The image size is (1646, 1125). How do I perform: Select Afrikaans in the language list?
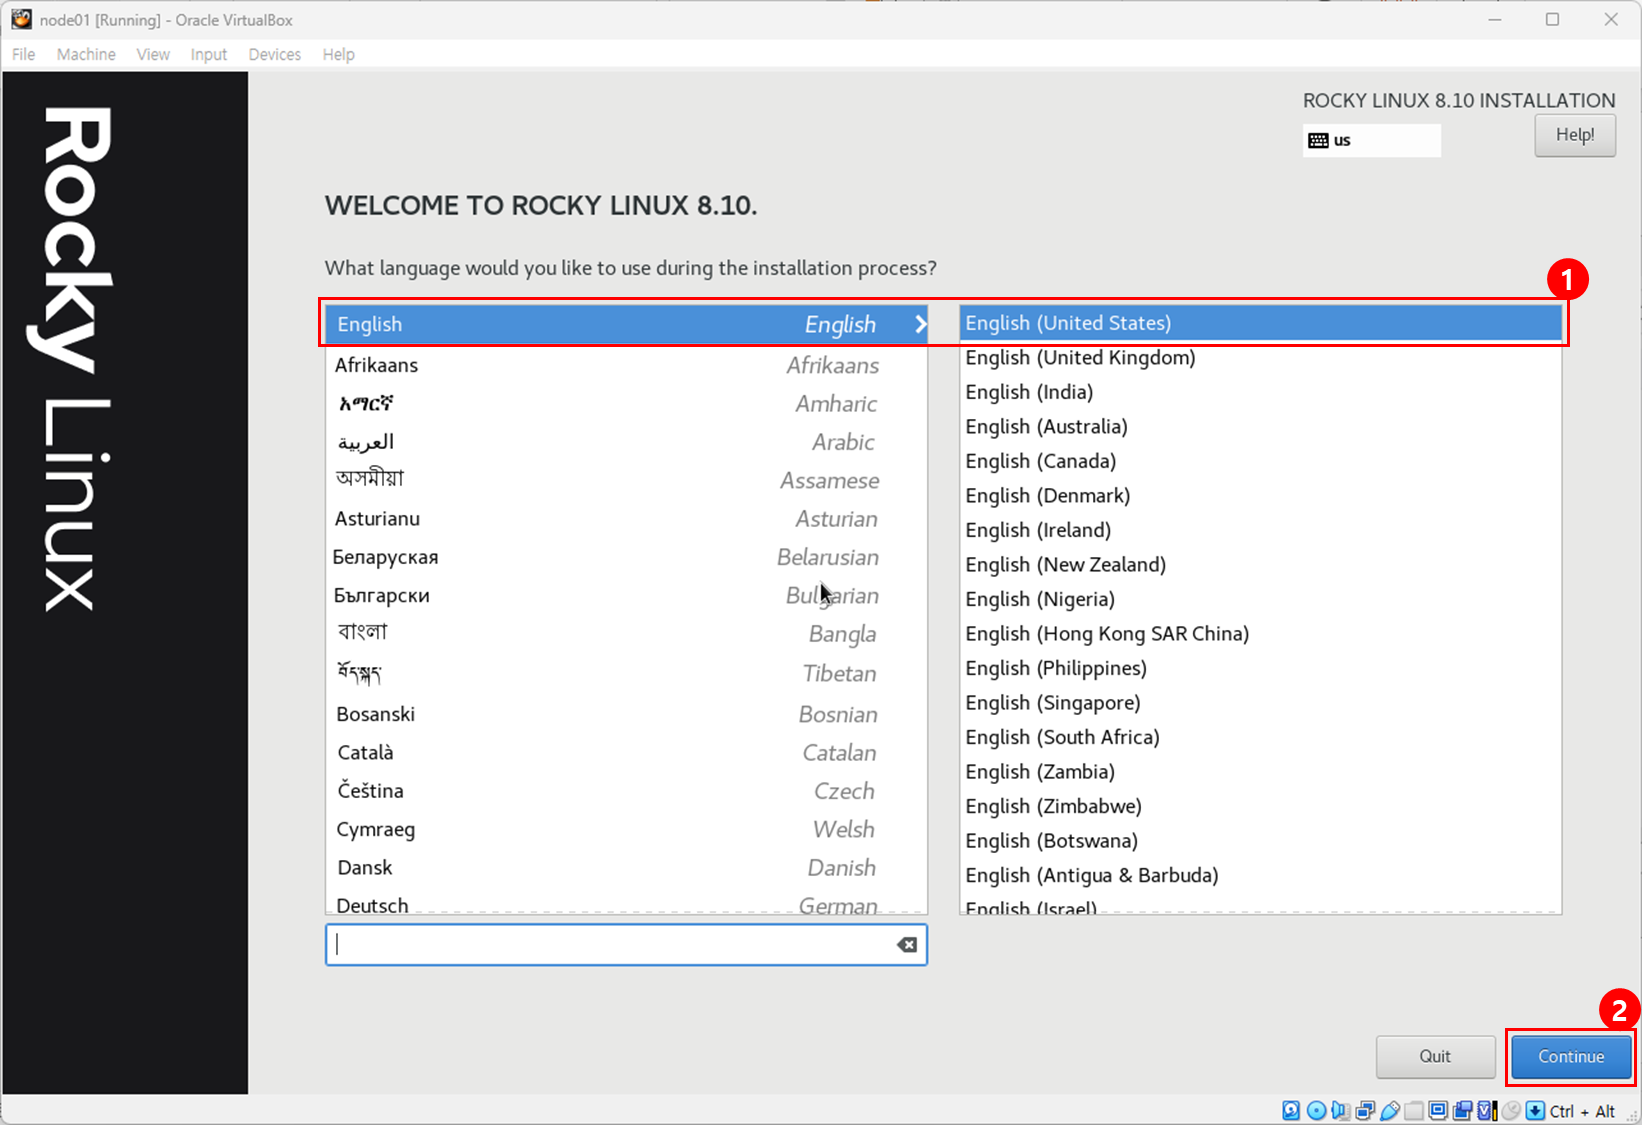click(x=627, y=365)
